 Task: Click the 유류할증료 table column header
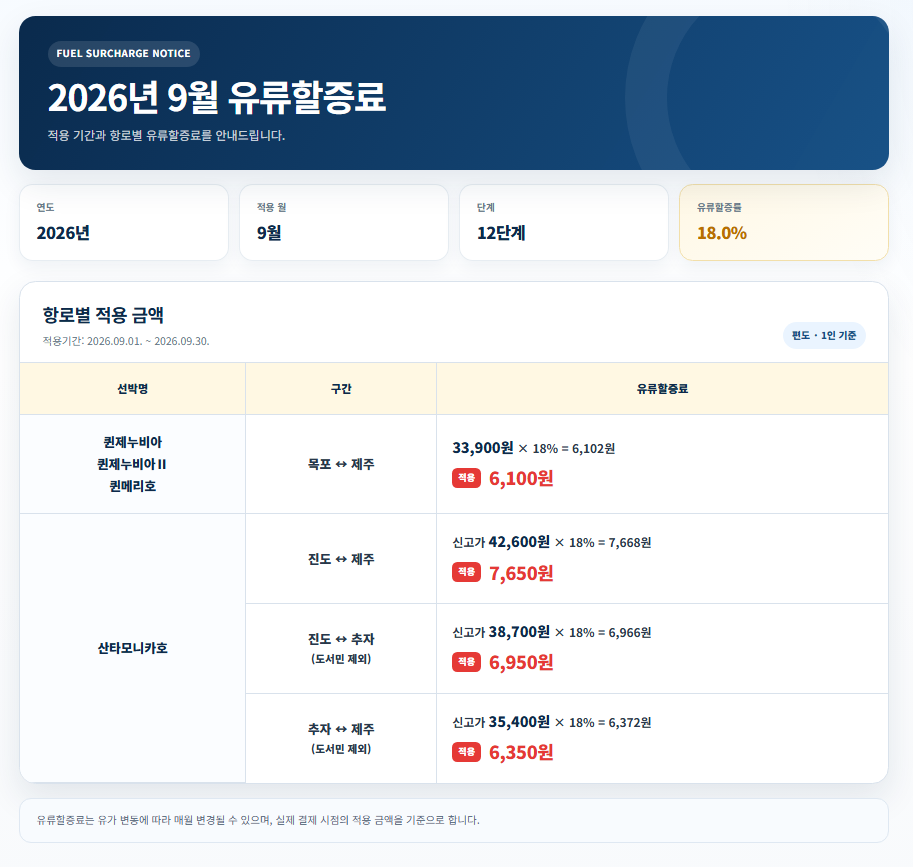pos(663,389)
